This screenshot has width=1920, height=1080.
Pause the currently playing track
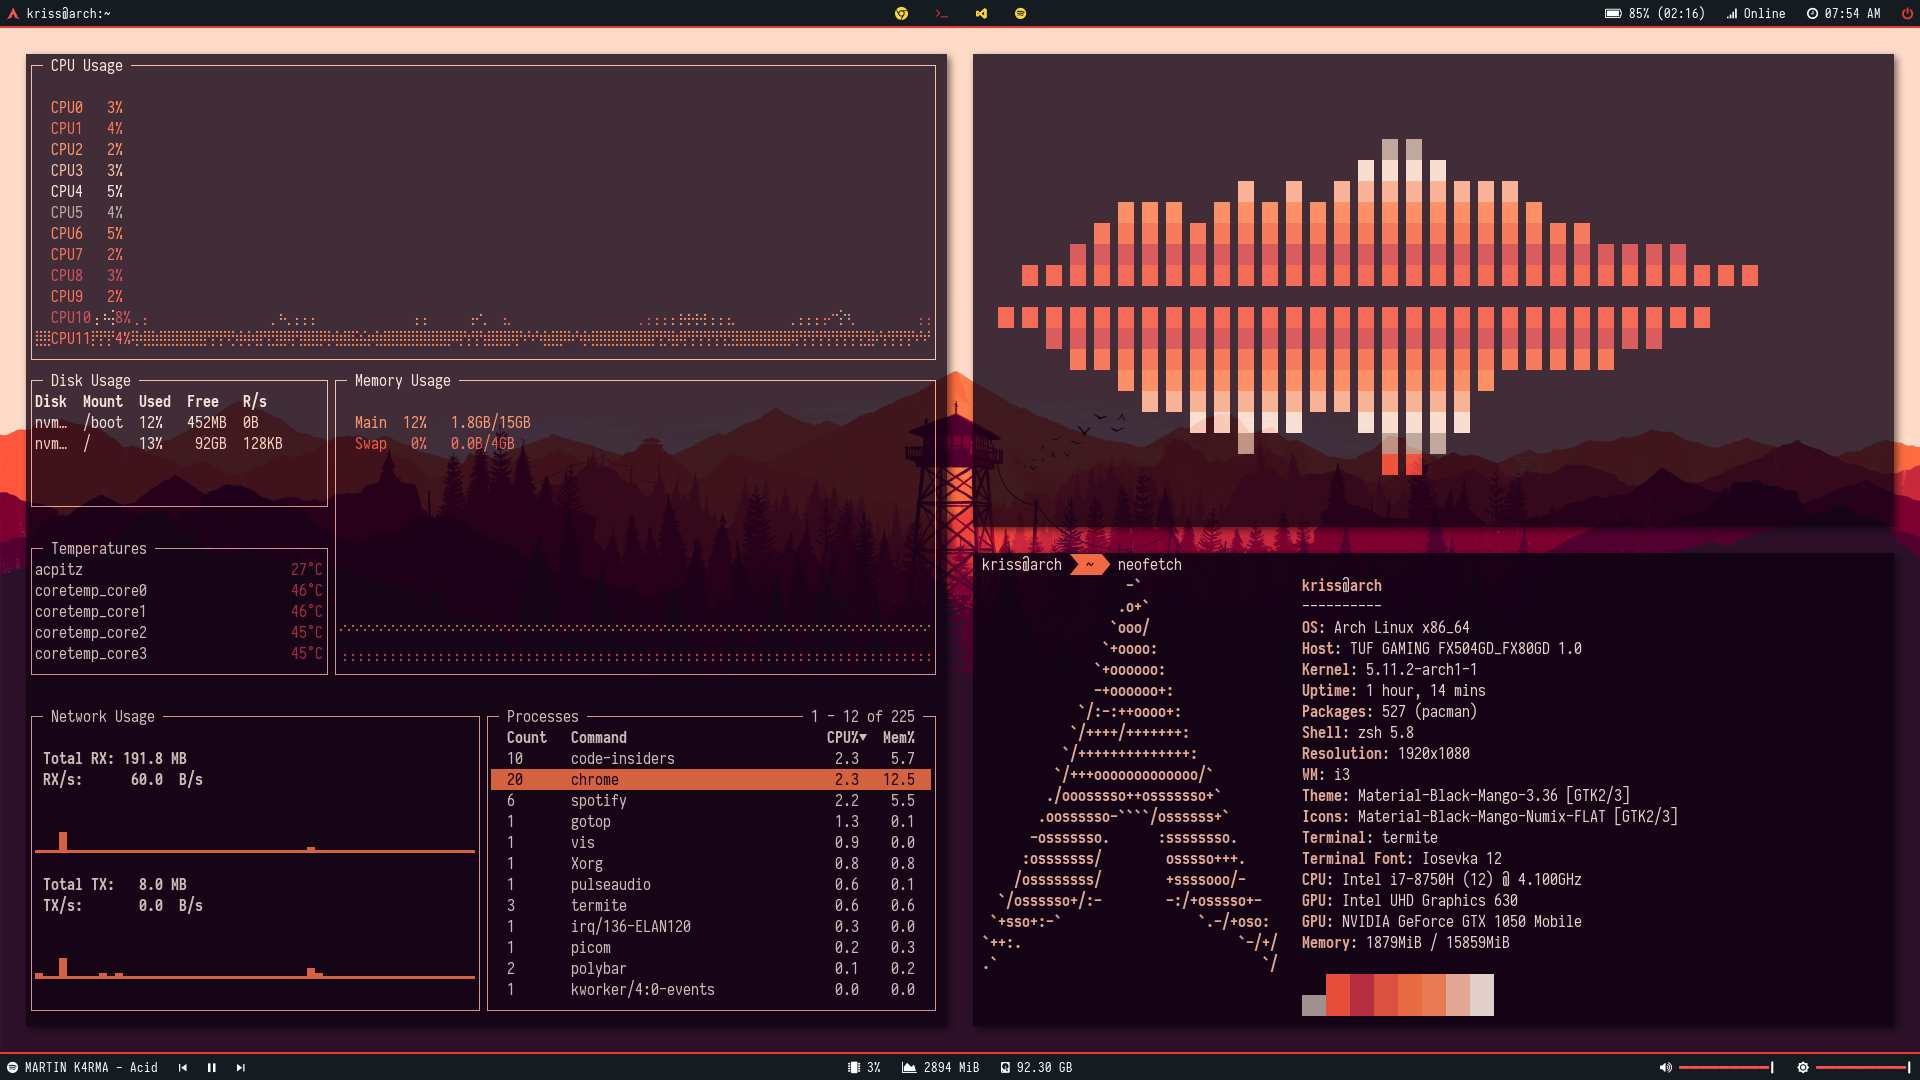pyautogui.click(x=212, y=1067)
